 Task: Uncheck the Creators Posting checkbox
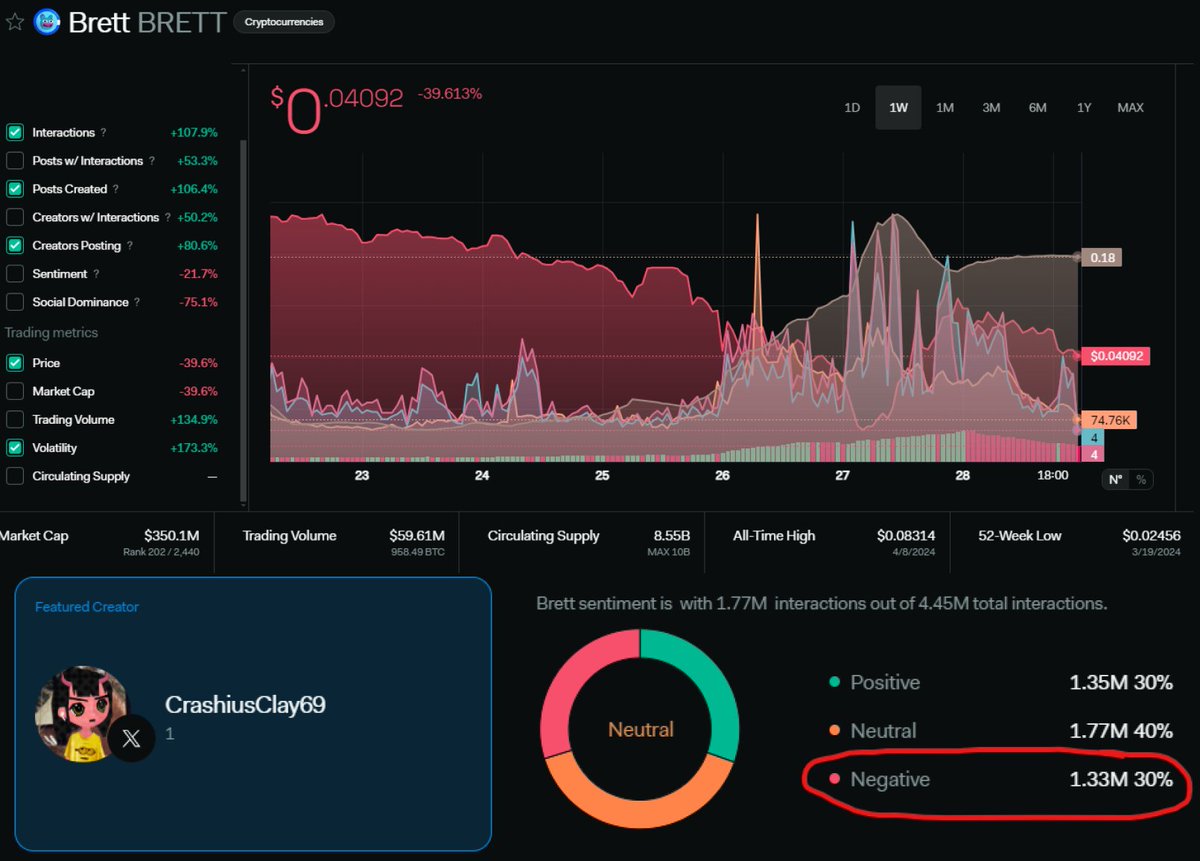[x=15, y=245]
